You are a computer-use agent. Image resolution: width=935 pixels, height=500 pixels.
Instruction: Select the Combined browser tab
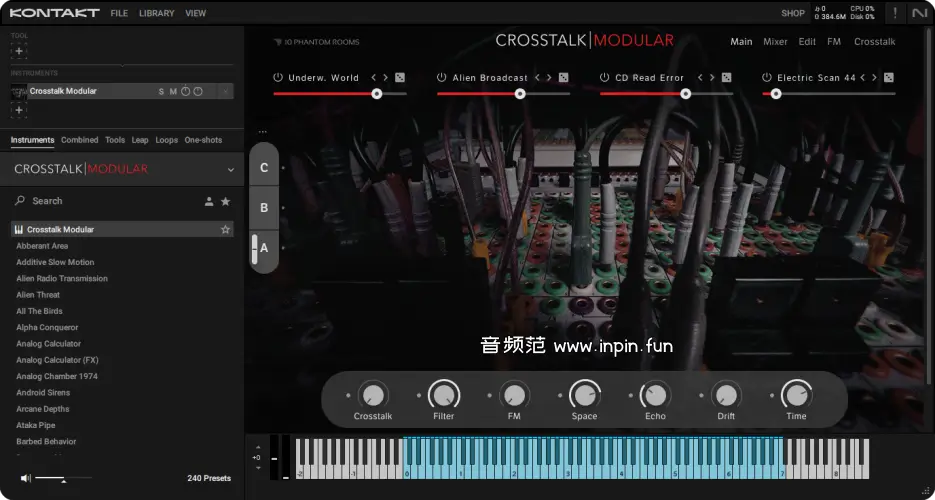79,140
